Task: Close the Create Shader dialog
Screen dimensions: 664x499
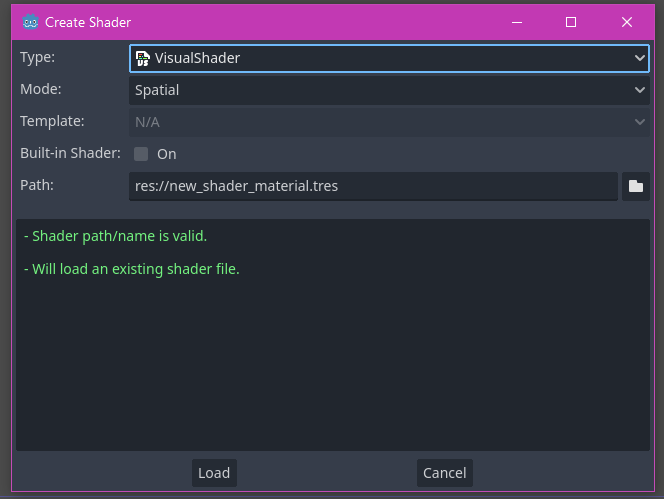Action: (x=627, y=22)
